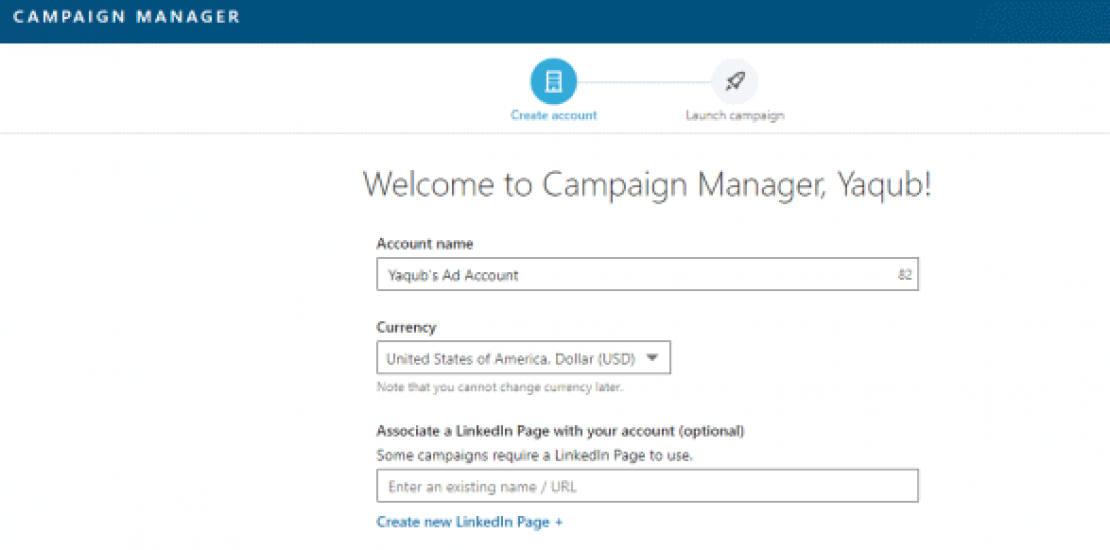Click the Account name field label

tap(424, 244)
